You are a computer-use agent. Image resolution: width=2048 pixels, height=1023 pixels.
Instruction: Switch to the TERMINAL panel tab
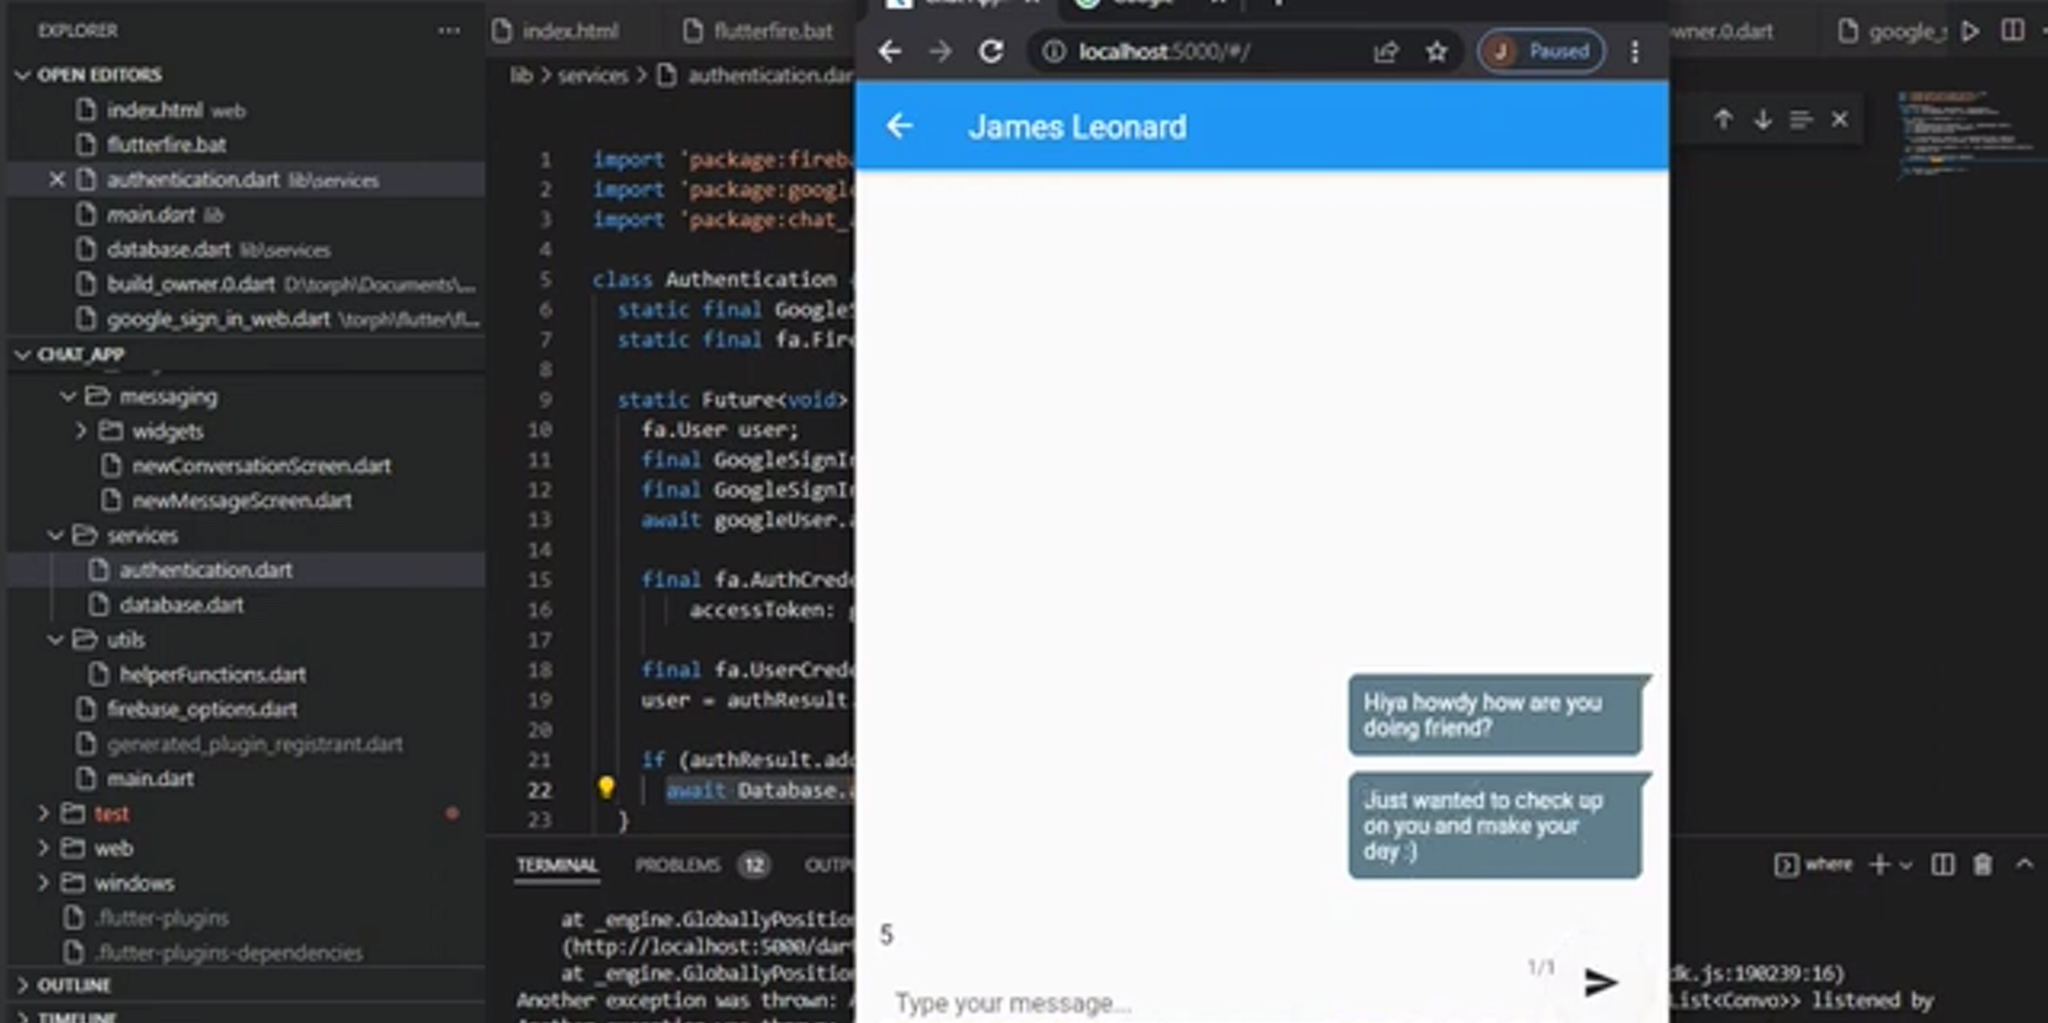point(557,865)
